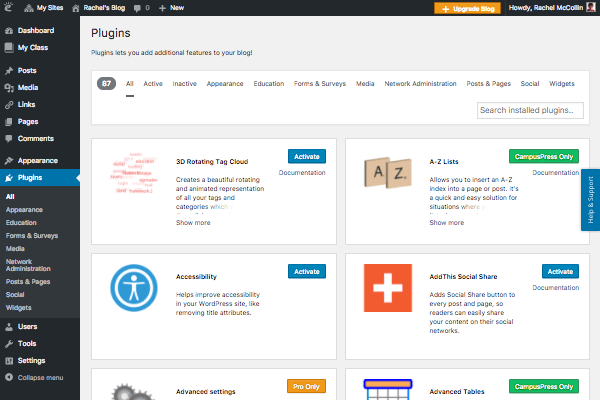This screenshot has height=400, width=600.
Task: Click CampusPress Only badge on Advanced Tables
Action: pyautogui.click(x=544, y=387)
